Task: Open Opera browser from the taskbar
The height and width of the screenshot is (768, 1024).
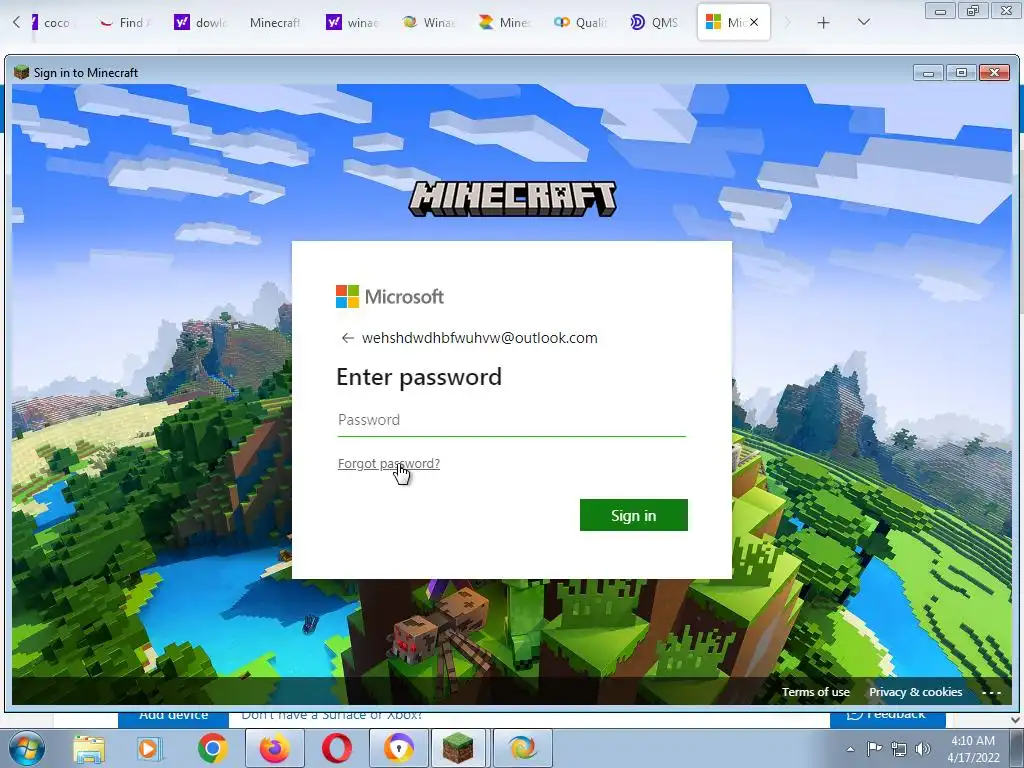Action: [336, 748]
